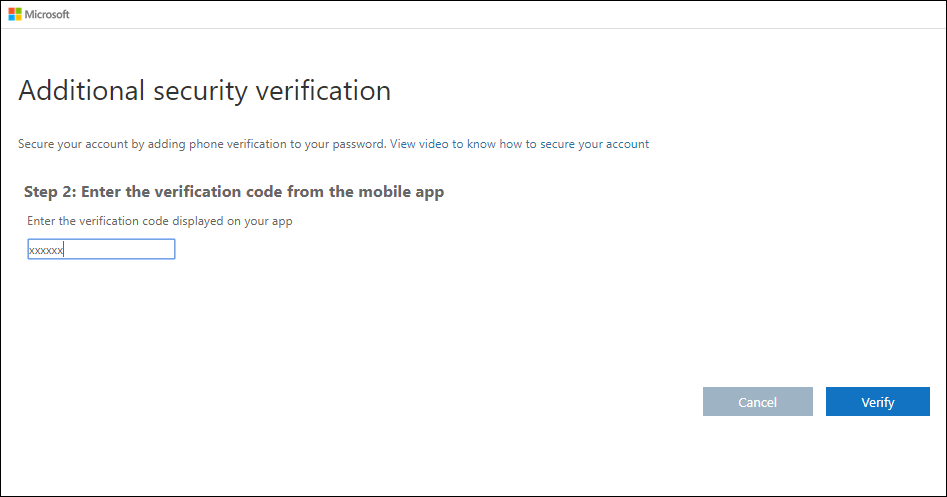Click the word 'Additional' in the page title

(x=80, y=91)
